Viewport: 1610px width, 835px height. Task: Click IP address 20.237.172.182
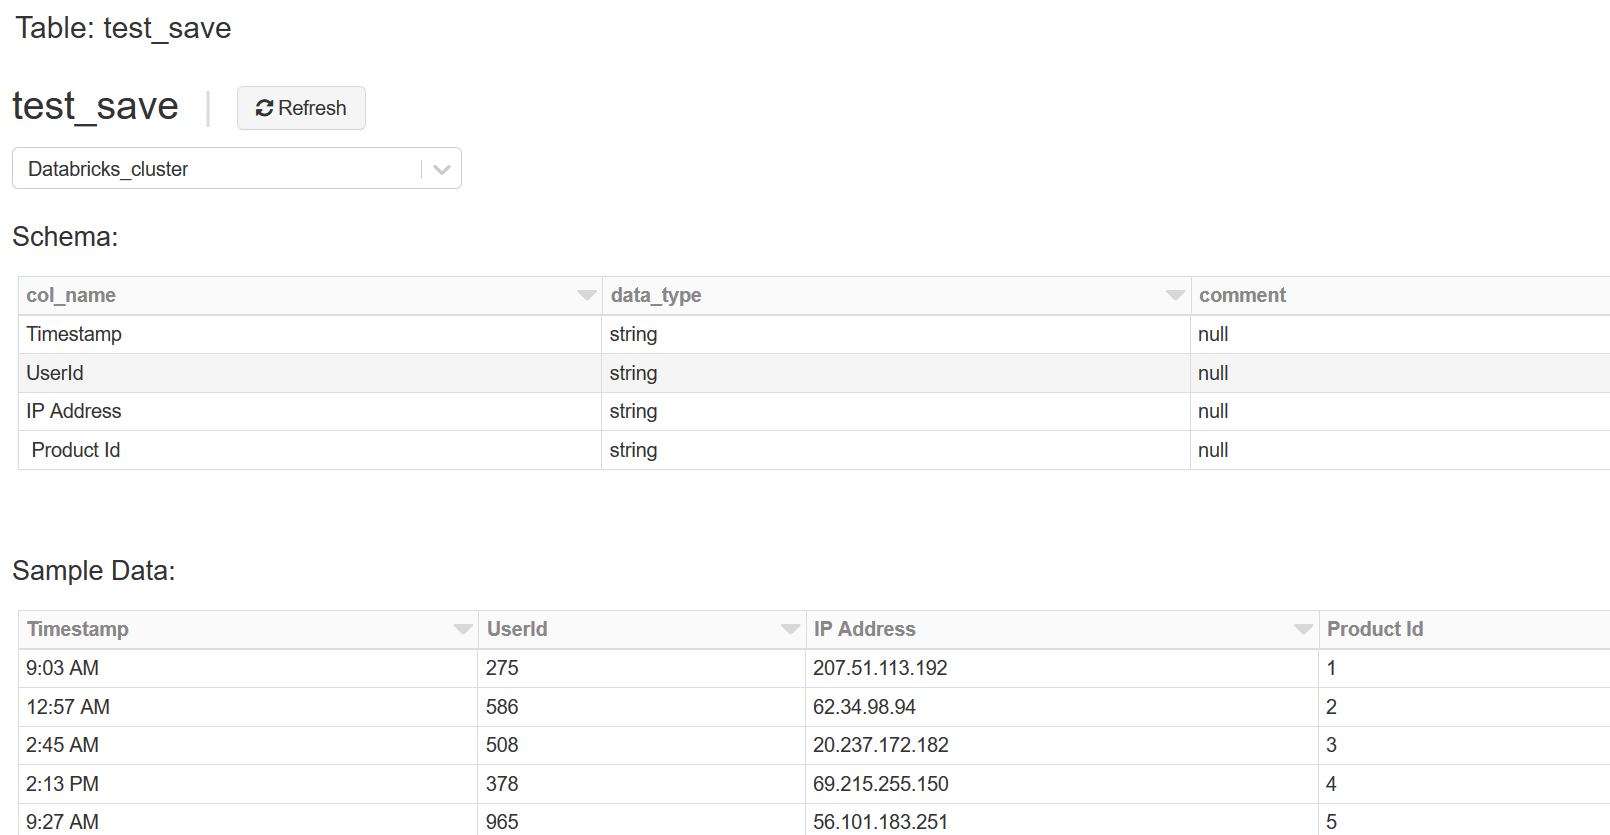[x=881, y=745]
